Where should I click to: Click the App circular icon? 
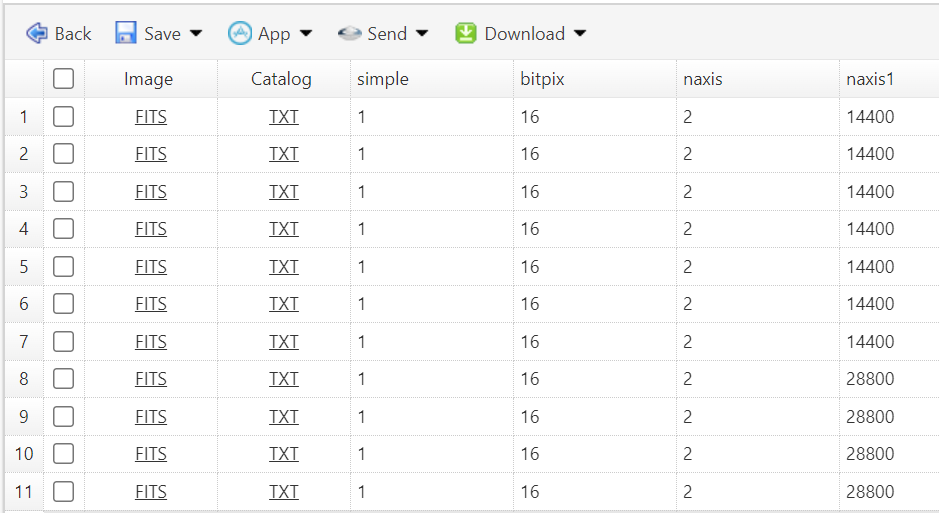[x=240, y=33]
